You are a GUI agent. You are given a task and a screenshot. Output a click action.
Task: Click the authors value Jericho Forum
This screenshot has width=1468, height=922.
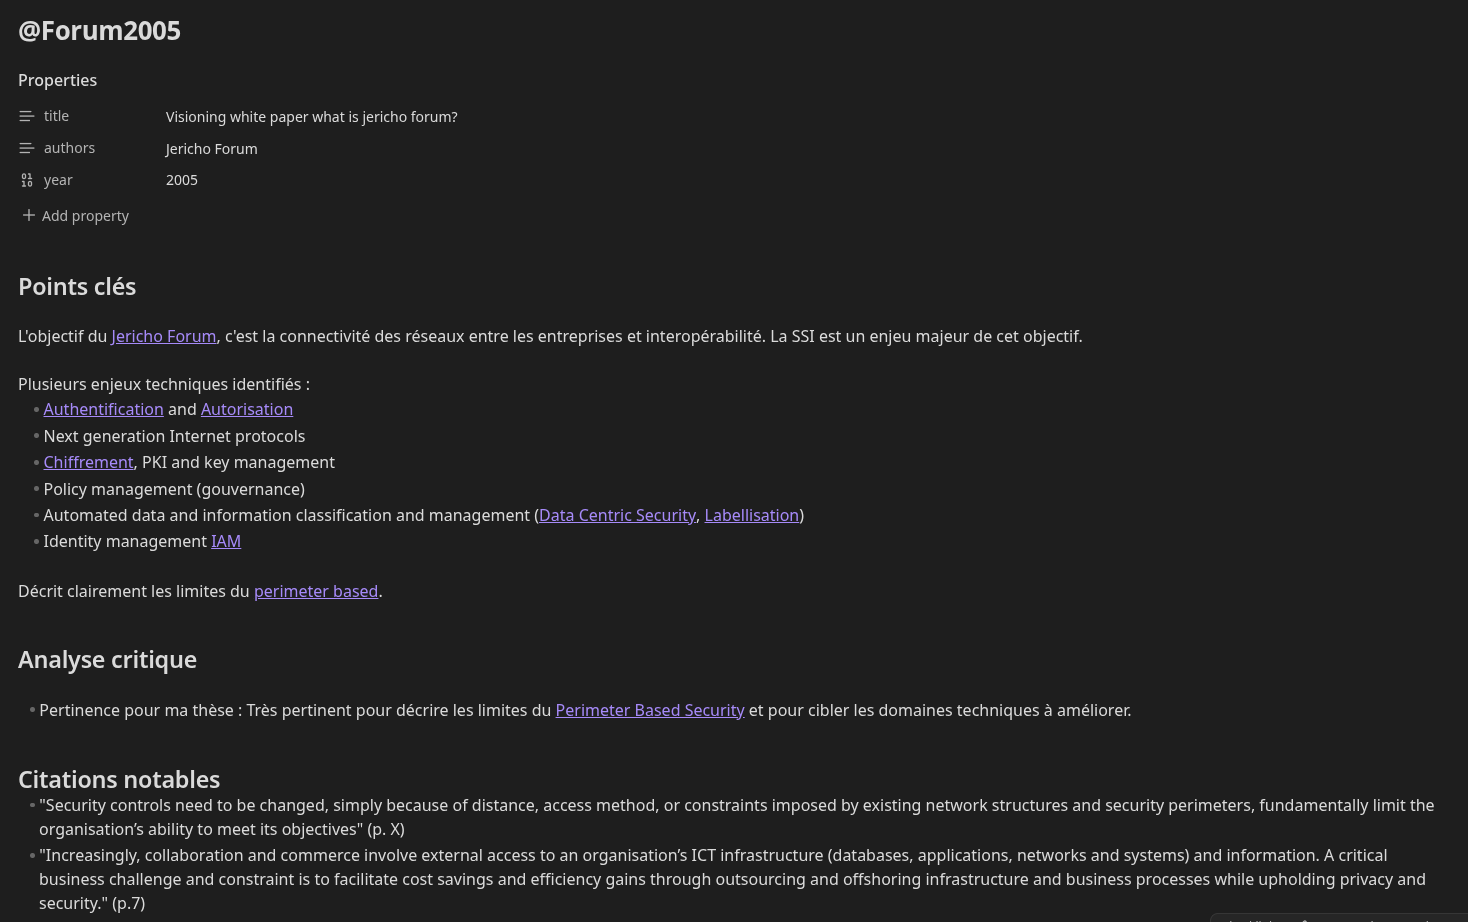(211, 149)
